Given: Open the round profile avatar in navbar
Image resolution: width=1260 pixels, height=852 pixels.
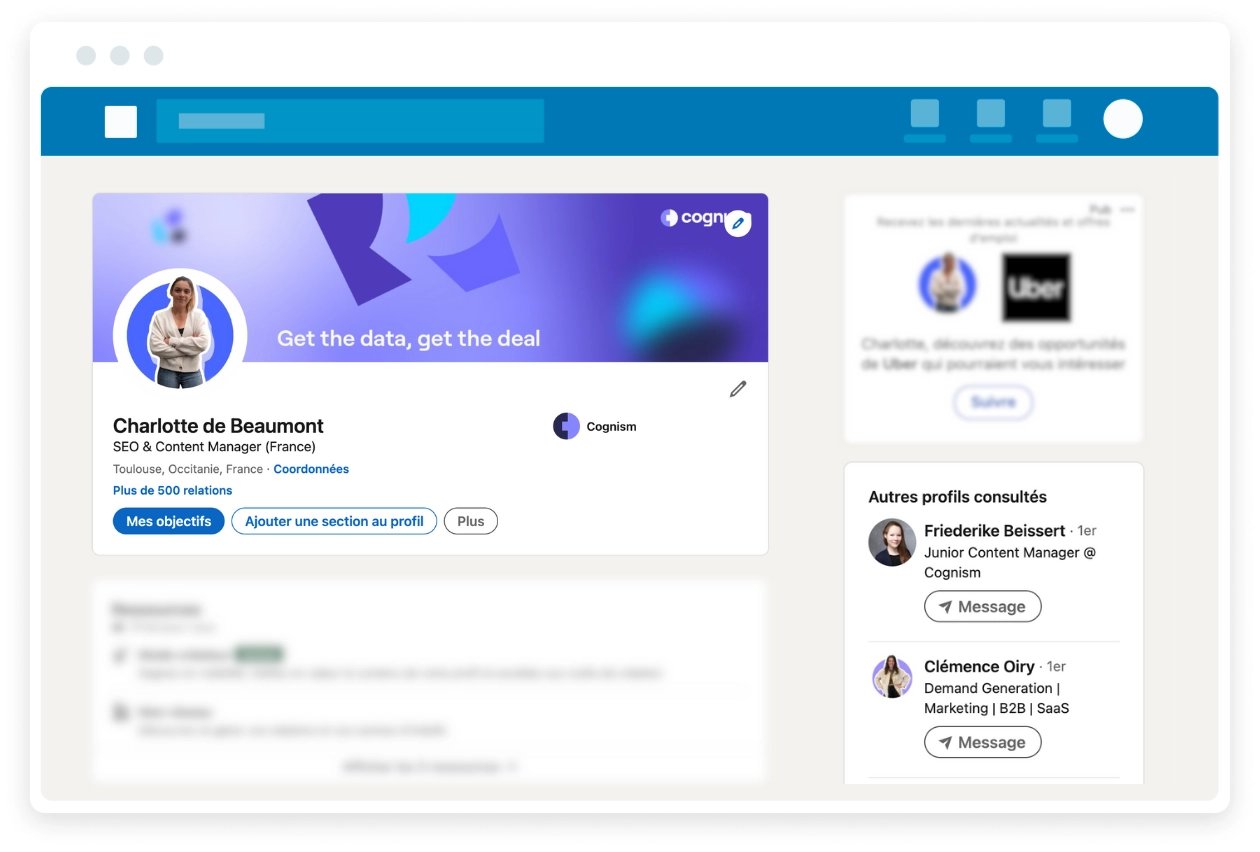Looking at the screenshot, I should pyautogui.click(x=1122, y=119).
